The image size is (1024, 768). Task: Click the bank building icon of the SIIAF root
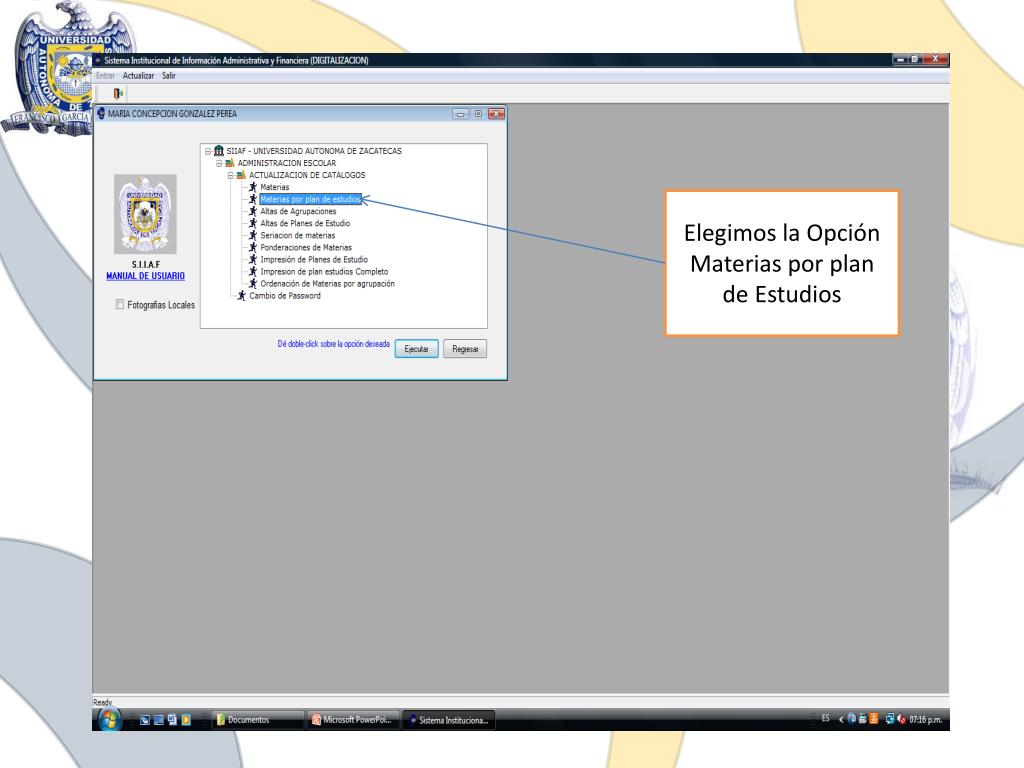tap(219, 151)
